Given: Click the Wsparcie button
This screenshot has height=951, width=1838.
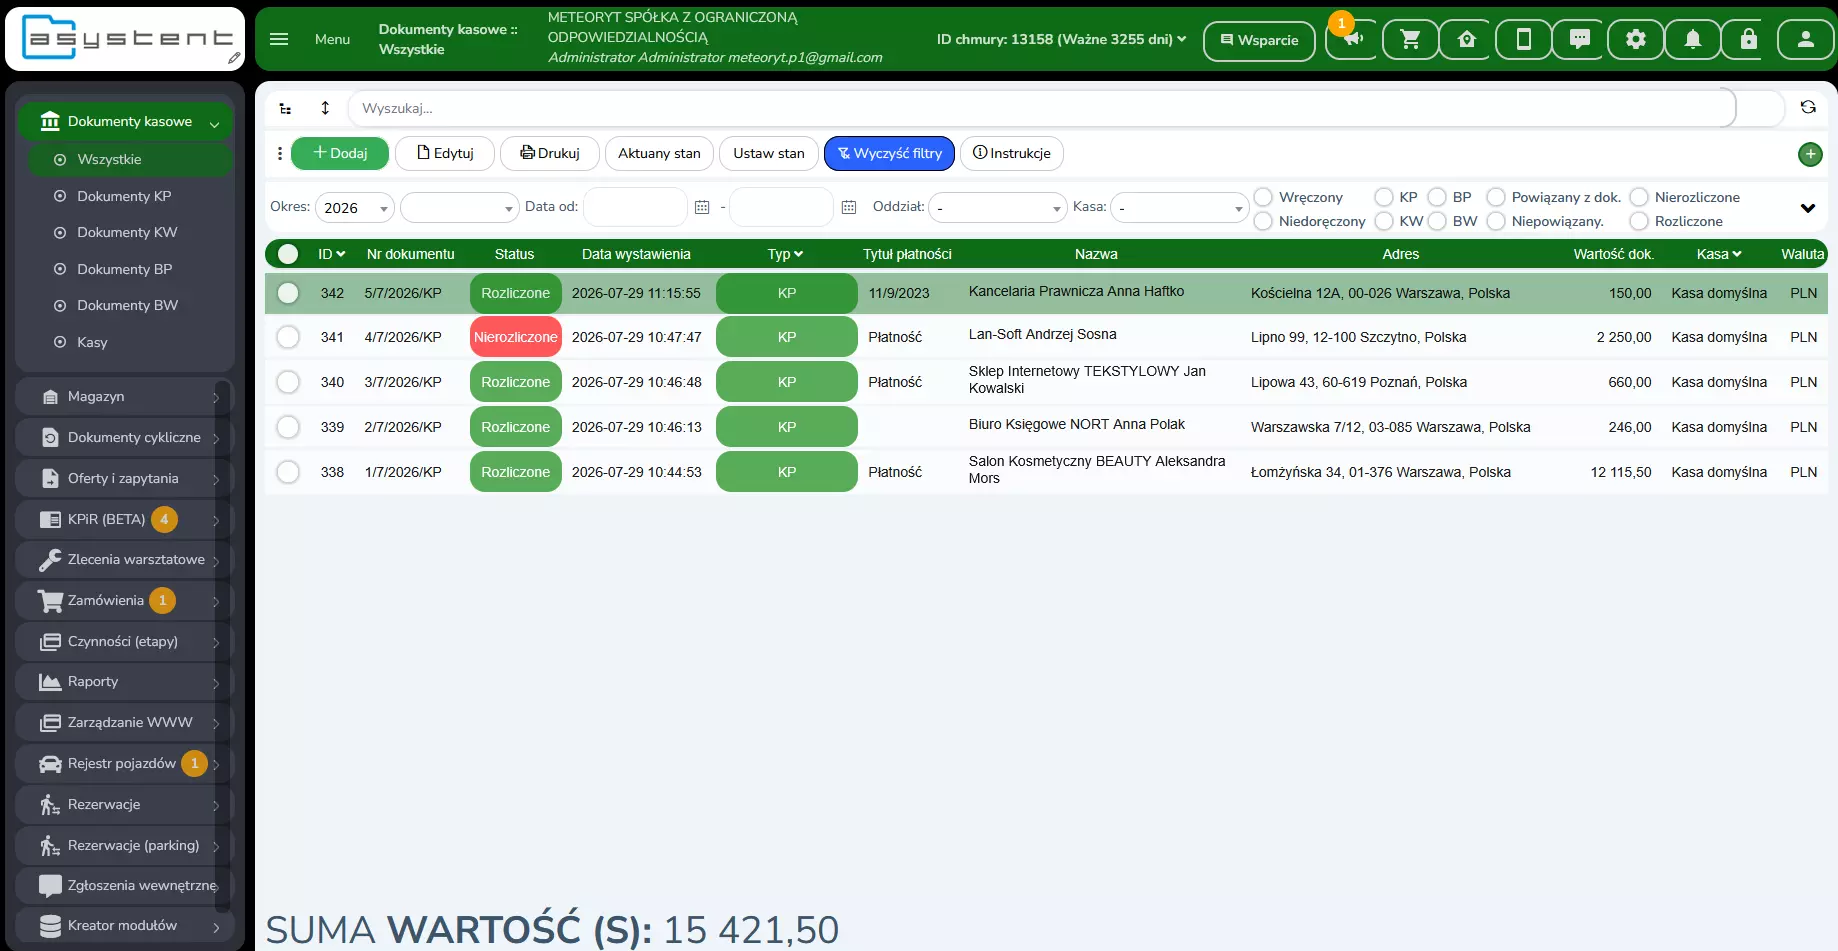Looking at the screenshot, I should click(1259, 40).
